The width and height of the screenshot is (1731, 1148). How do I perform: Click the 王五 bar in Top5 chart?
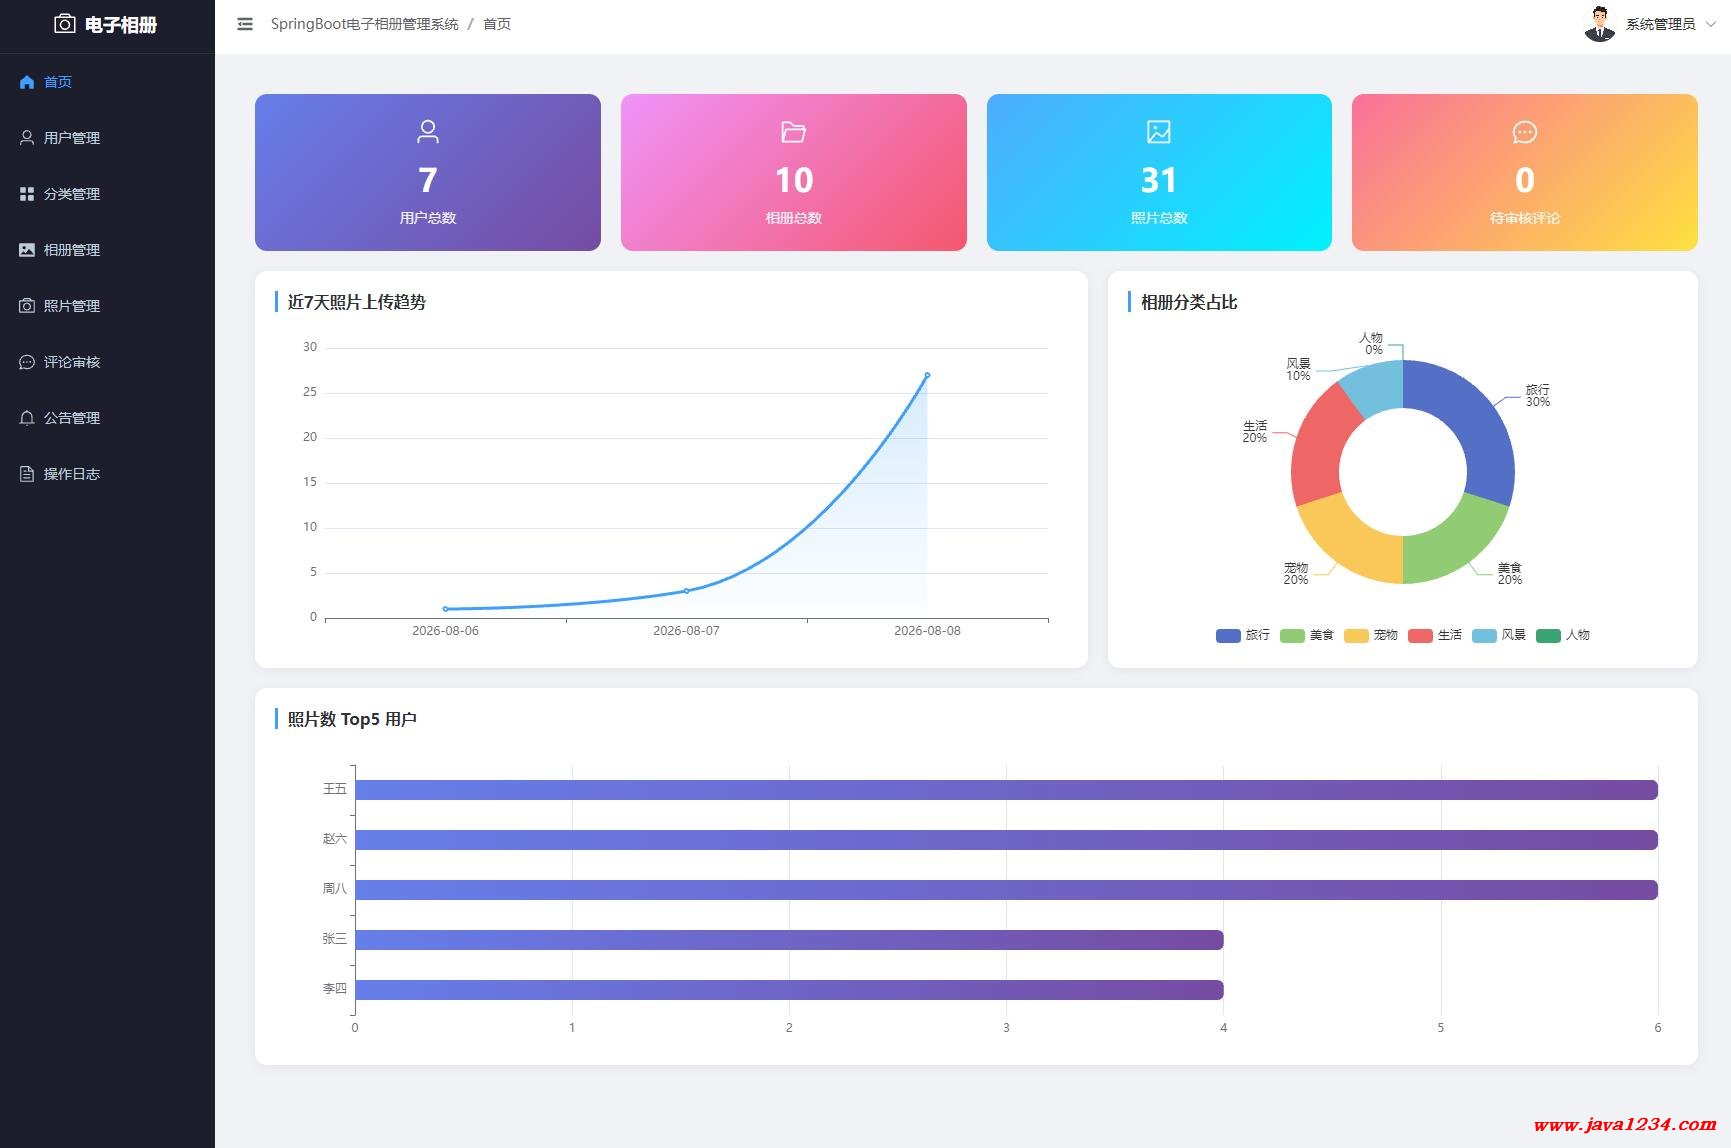1006,790
